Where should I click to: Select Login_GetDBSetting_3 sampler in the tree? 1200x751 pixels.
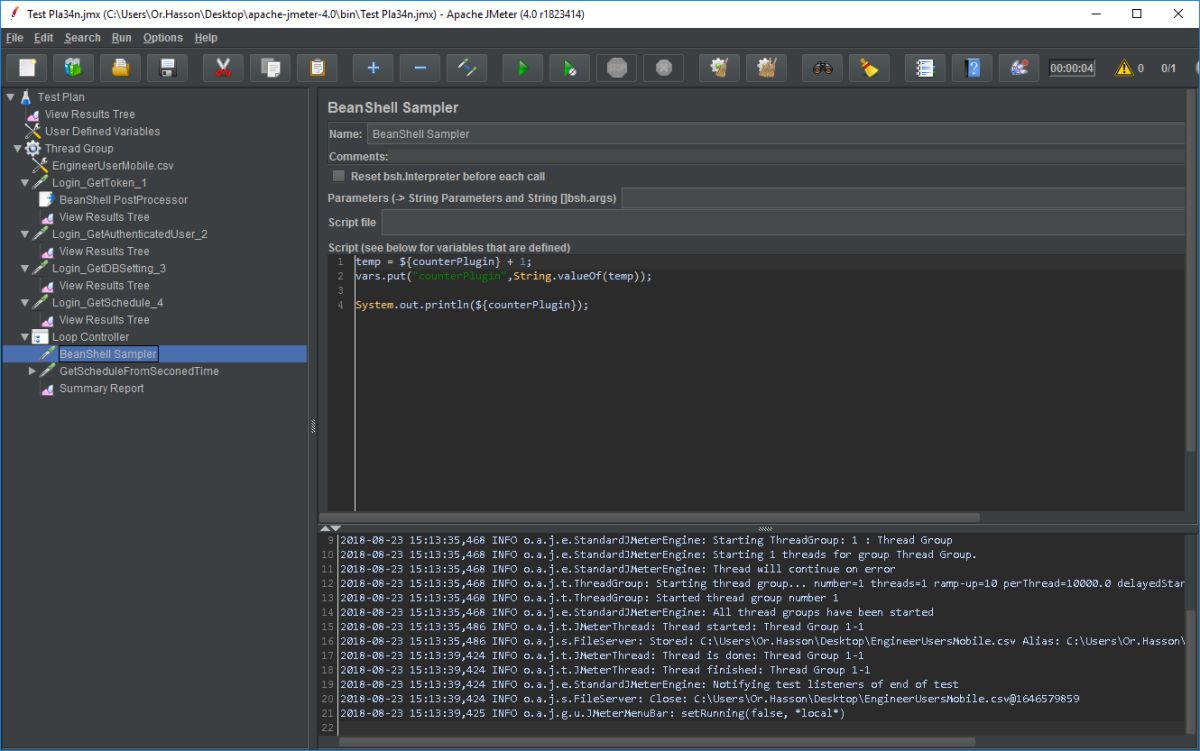(109, 268)
